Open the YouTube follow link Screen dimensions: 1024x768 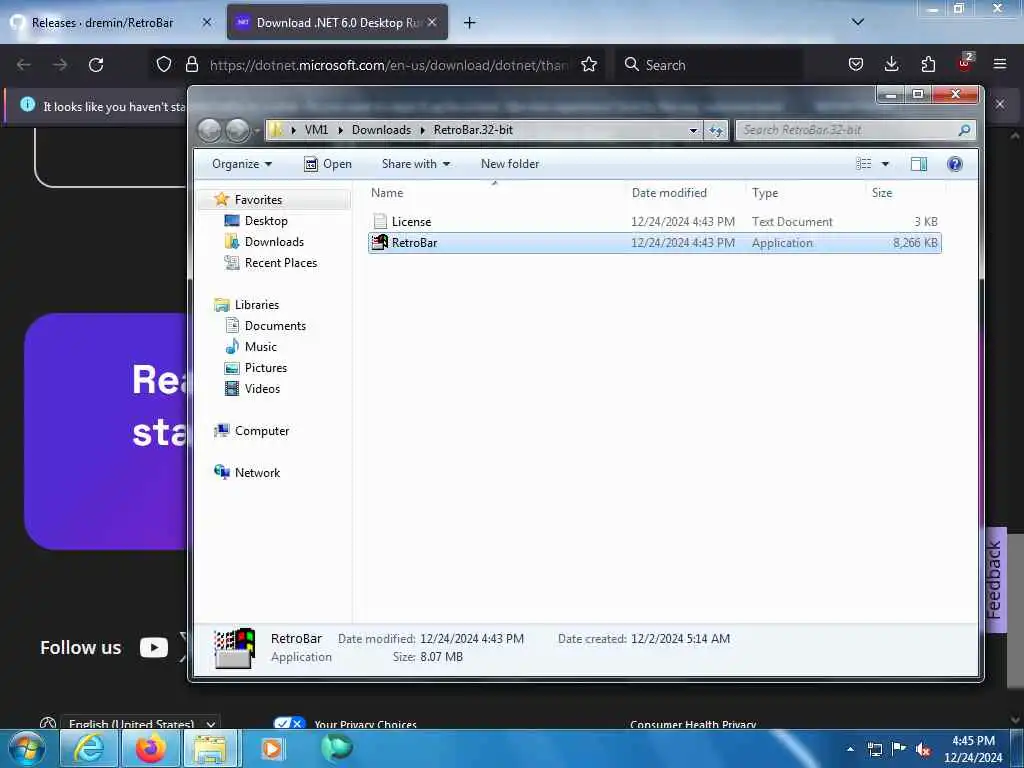[x=154, y=647]
